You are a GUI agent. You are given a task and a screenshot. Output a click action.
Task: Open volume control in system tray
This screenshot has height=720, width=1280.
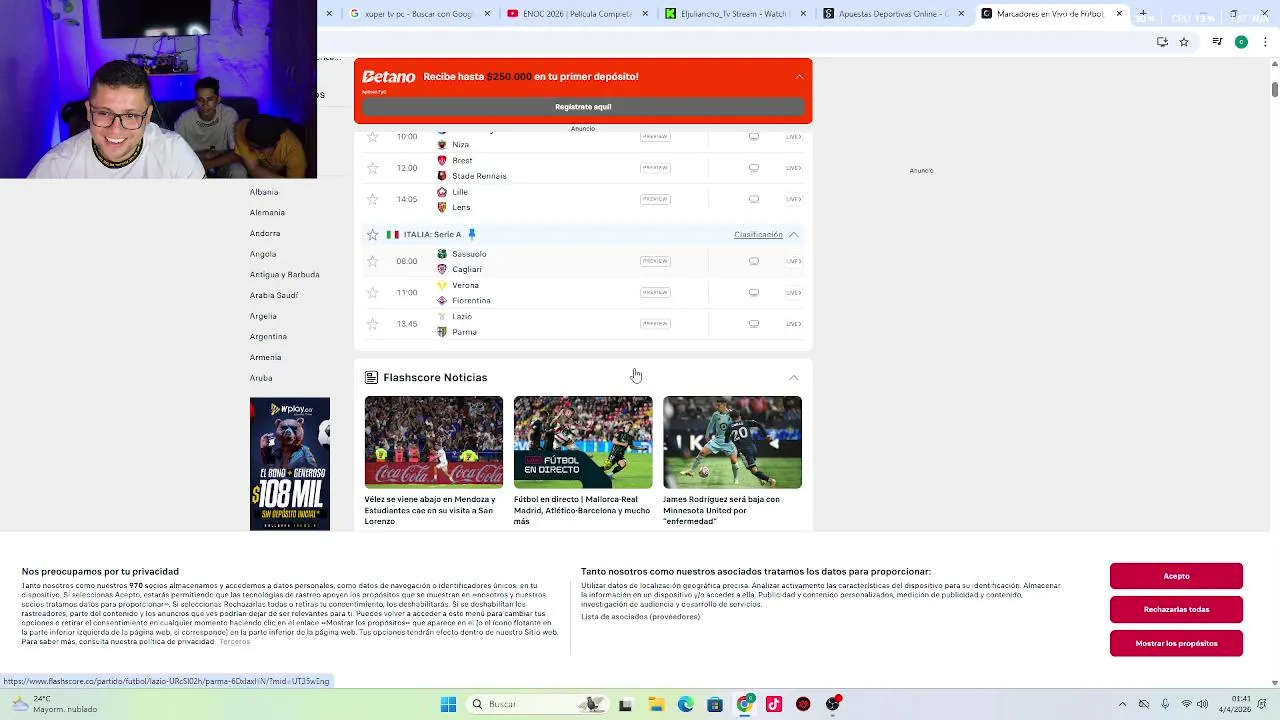[x=1202, y=704]
